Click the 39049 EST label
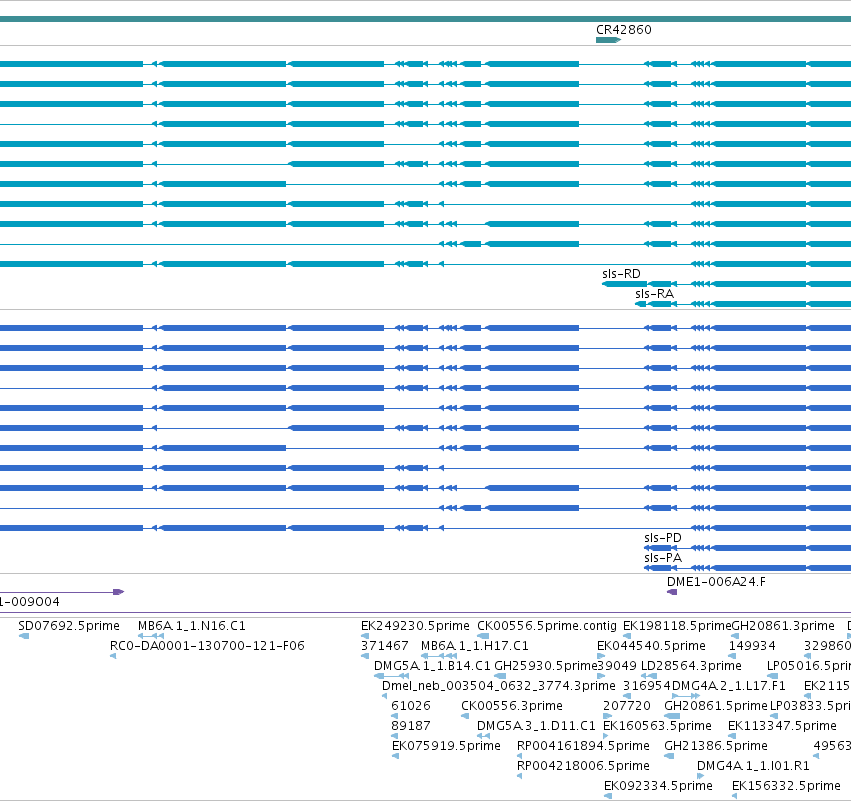The height and width of the screenshot is (801, 851). (x=617, y=666)
